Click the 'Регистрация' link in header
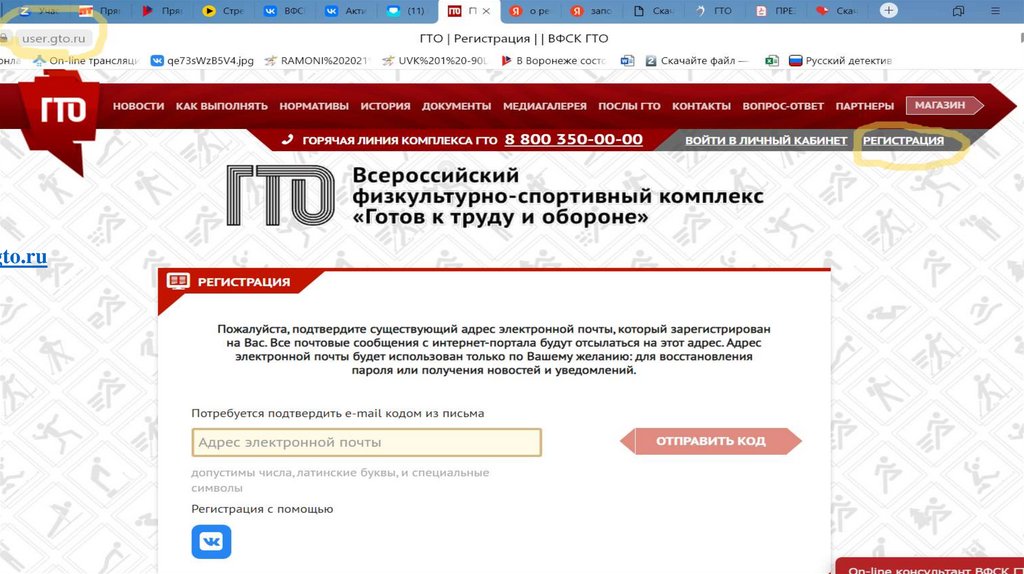 pos(903,140)
